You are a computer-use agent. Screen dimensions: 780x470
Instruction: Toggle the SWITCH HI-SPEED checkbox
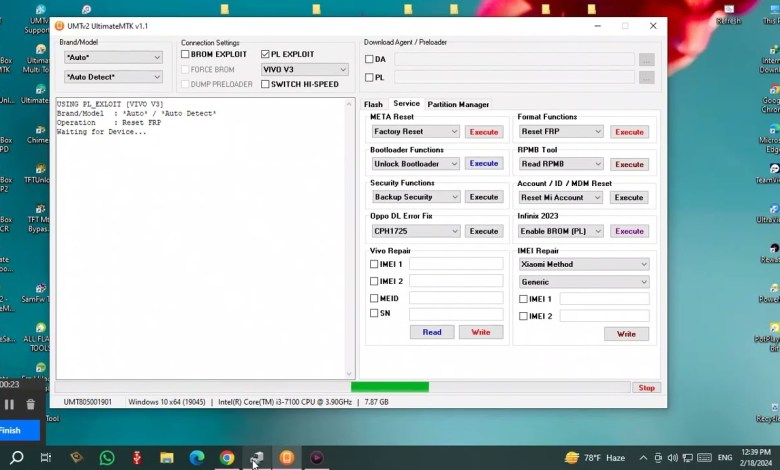point(266,84)
